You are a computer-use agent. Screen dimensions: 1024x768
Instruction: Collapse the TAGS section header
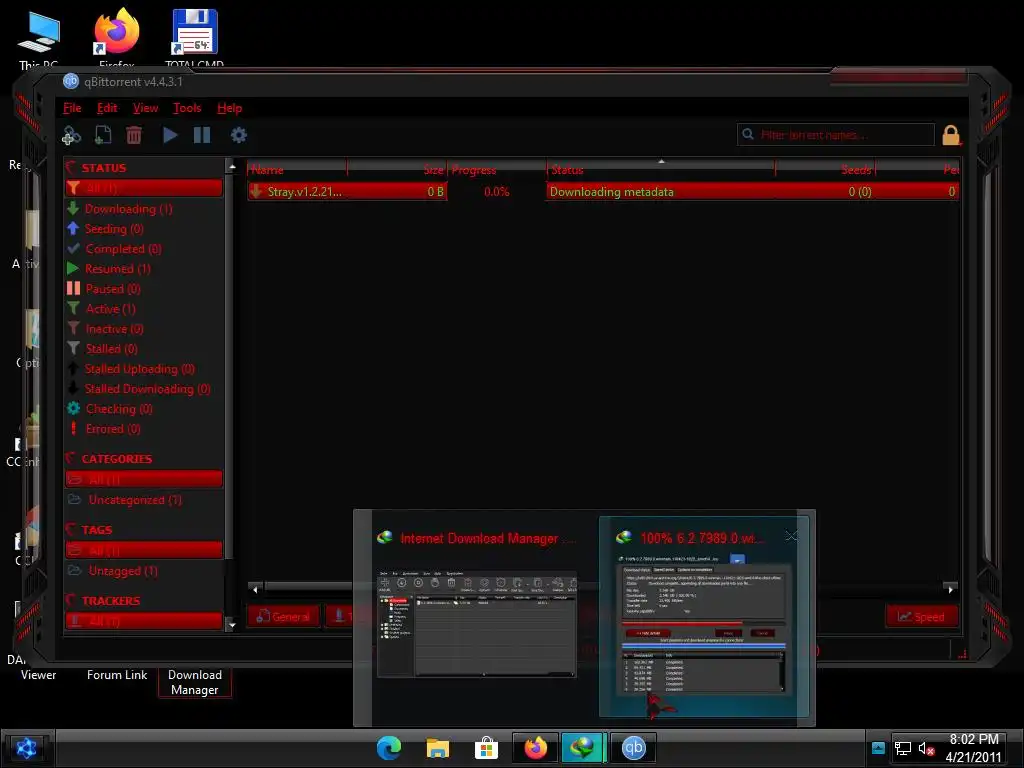[97, 530]
